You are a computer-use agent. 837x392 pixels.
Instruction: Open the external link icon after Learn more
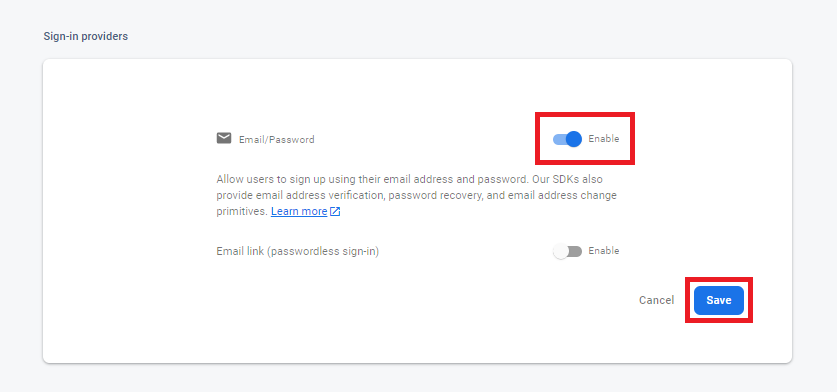[x=335, y=211]
